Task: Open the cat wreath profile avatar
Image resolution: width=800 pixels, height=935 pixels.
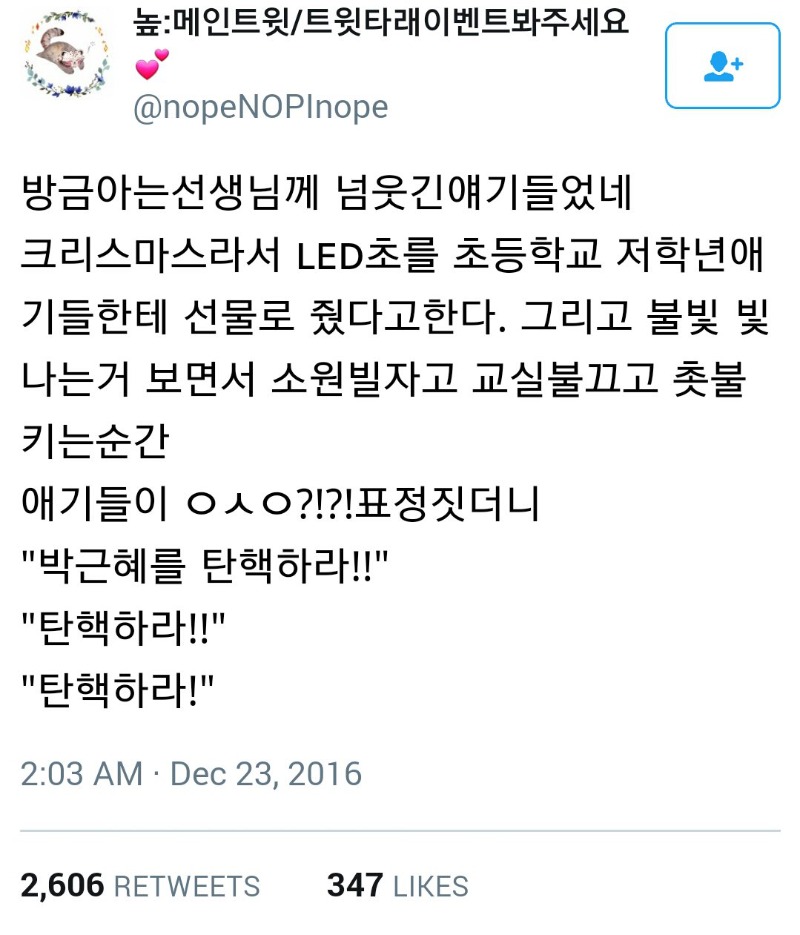Action: coord(66,54)
